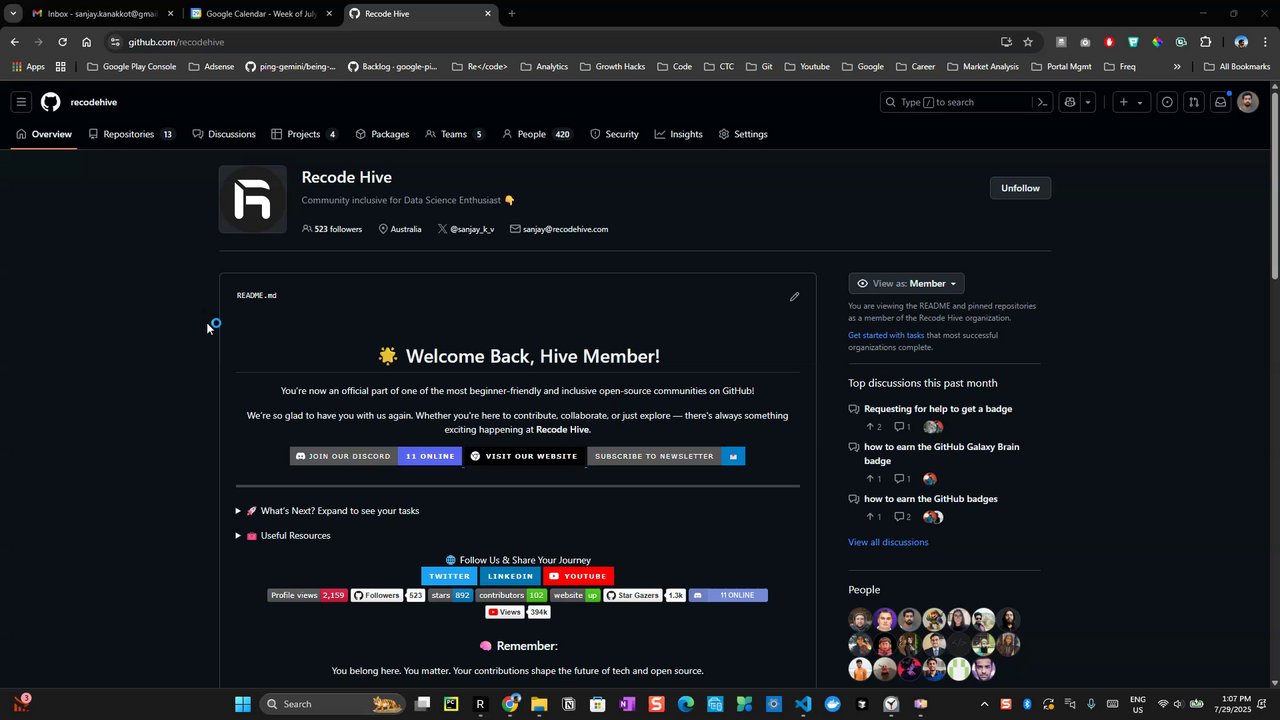Image resolution: width=1280 pixels, height=720 pixels.
Task: Open the Pull requests icon in header
Action: (1194, 102)
